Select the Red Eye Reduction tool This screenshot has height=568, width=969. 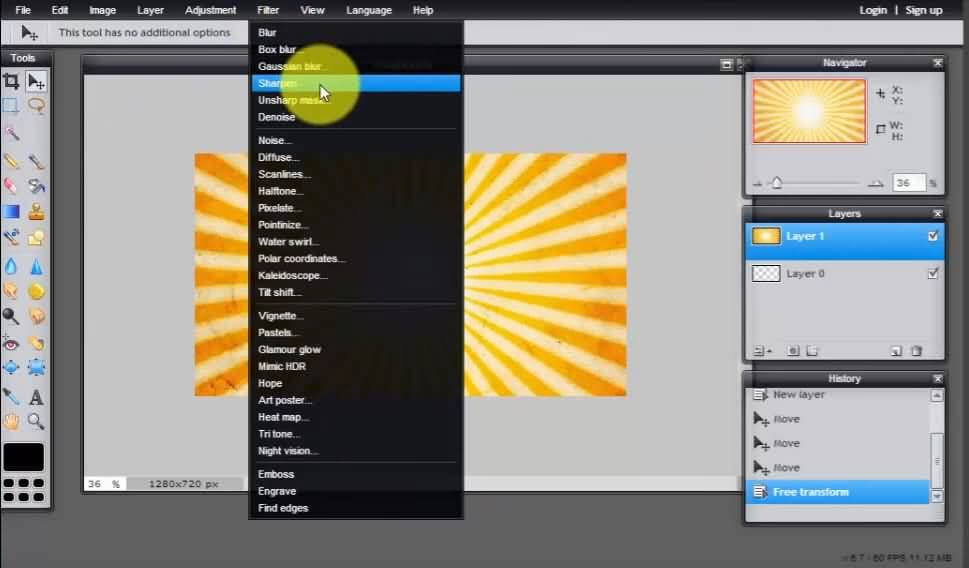11,343
